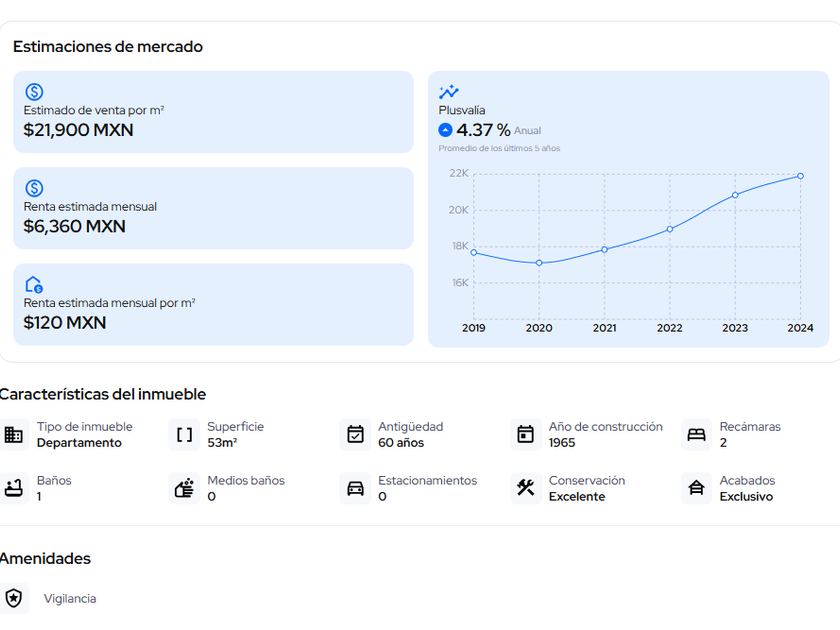The height and width of the screenshot is (630, 840).
Task: Click the building icon for Tipo de inmueble
Action: 13,435
